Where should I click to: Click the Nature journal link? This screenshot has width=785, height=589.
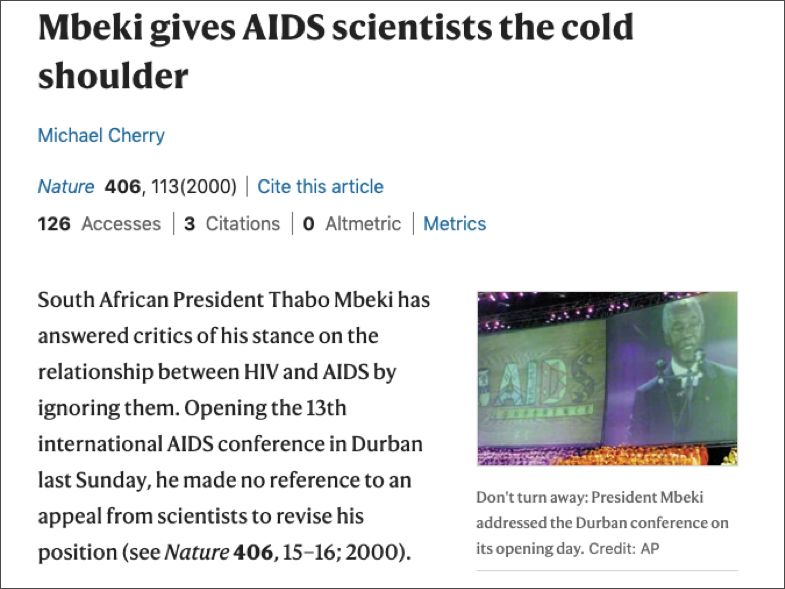click(66, 186)
